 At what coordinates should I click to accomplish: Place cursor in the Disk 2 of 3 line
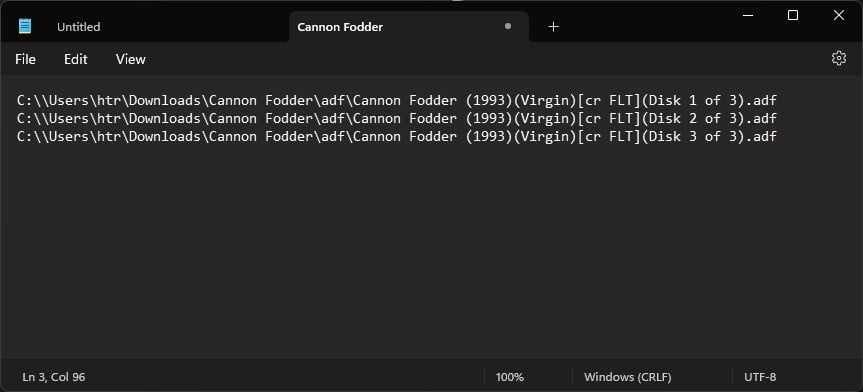point(397,118)
